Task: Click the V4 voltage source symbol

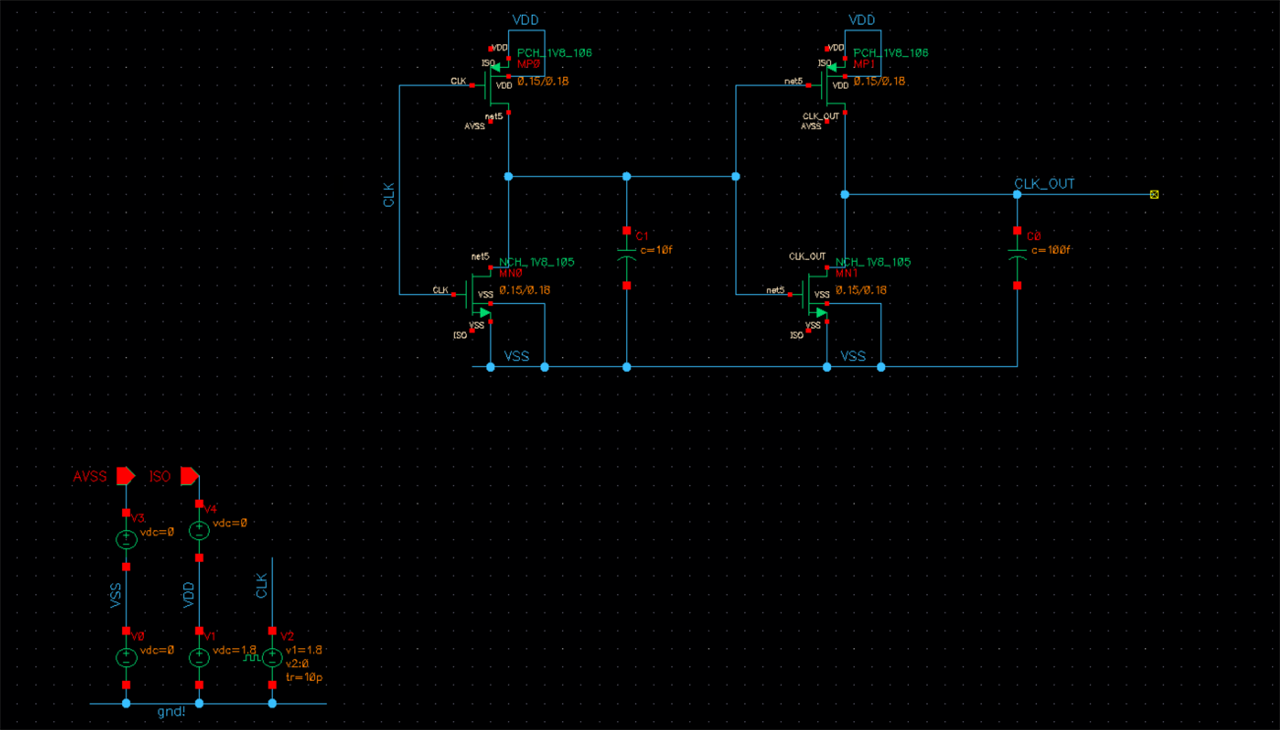Action: pos(199,531)
